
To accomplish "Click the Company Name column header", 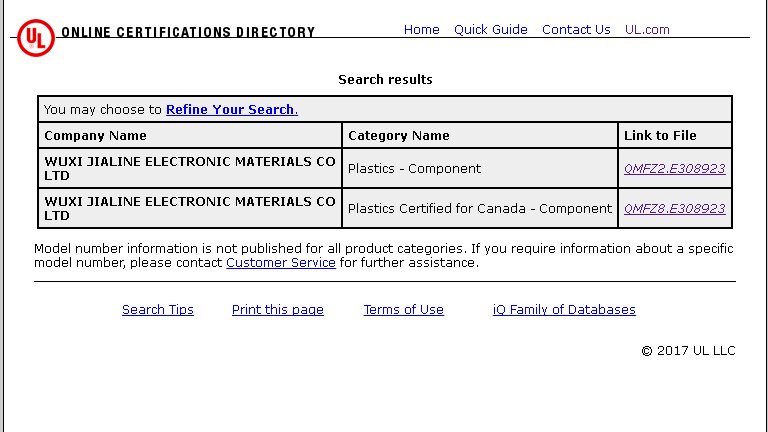I will pos(96,136).
